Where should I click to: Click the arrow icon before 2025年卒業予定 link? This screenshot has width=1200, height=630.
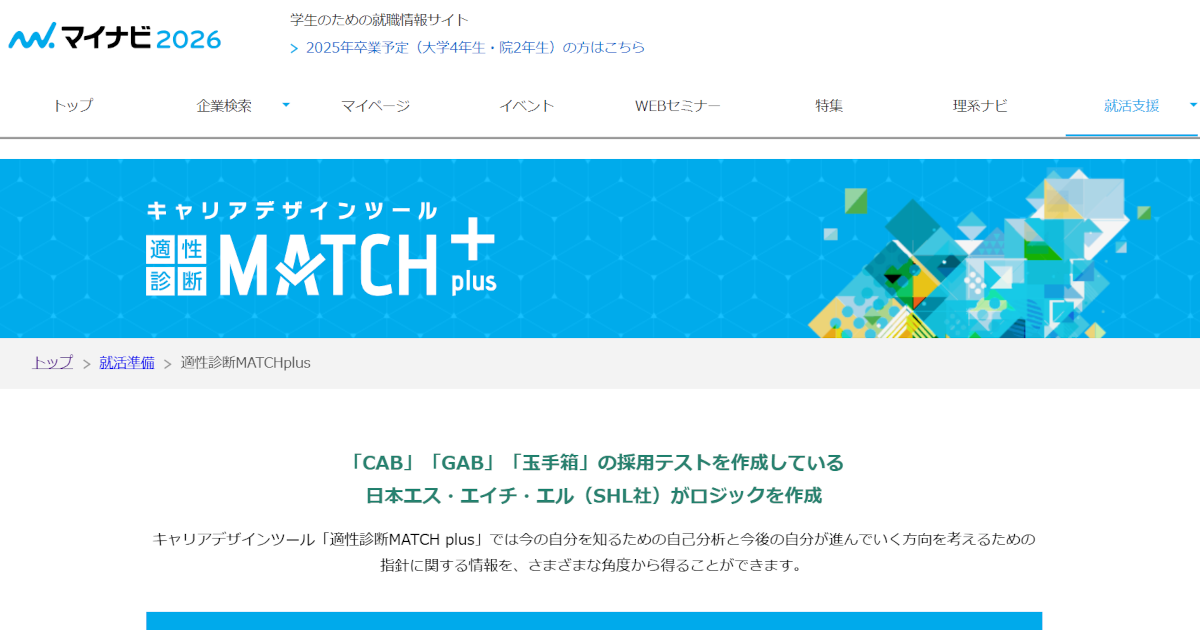tap(294, 48)
